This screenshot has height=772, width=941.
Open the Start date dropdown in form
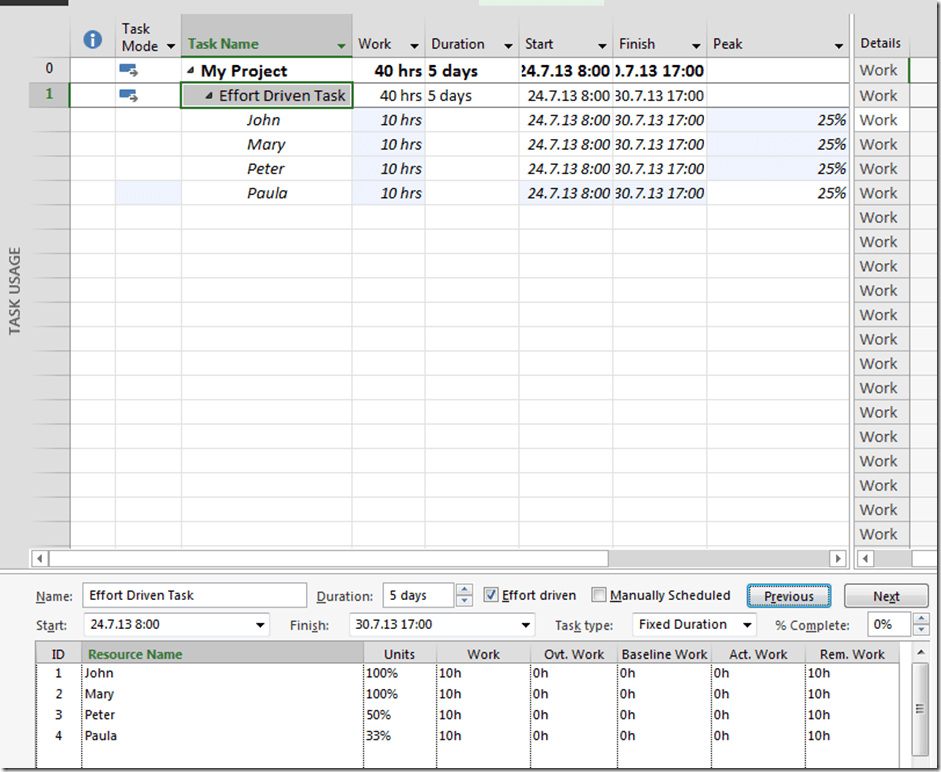[260, 625]
